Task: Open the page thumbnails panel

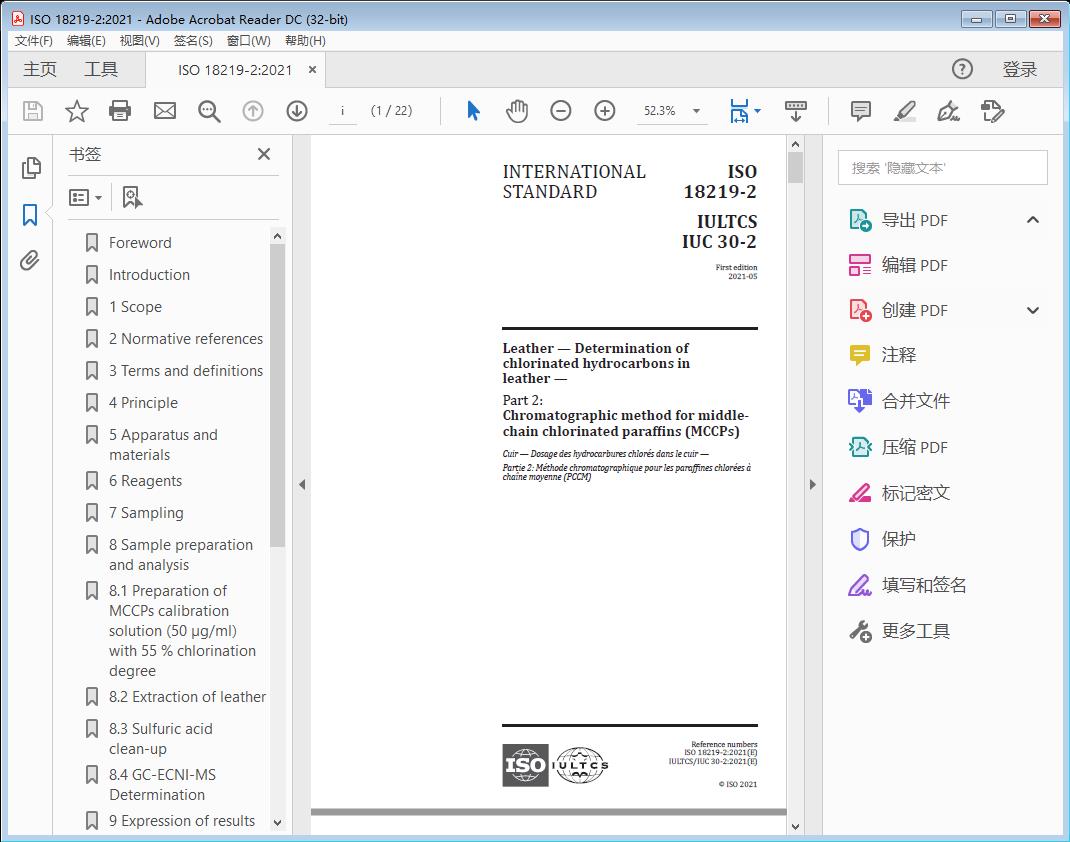Action: 29,168
